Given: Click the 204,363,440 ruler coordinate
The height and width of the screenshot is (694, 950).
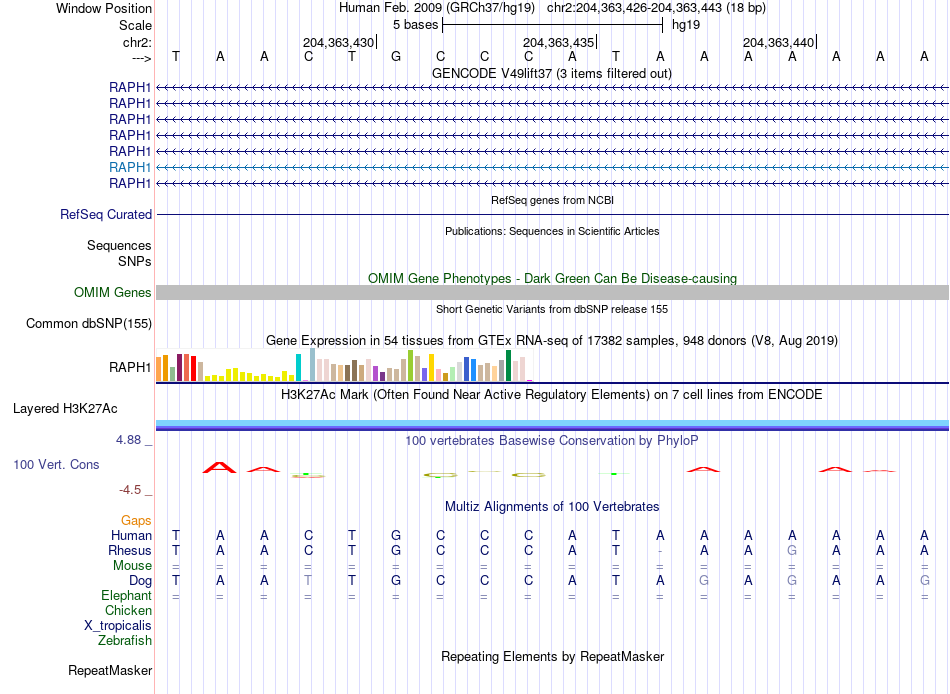Looking at the screenshot, I should point(778,42).
